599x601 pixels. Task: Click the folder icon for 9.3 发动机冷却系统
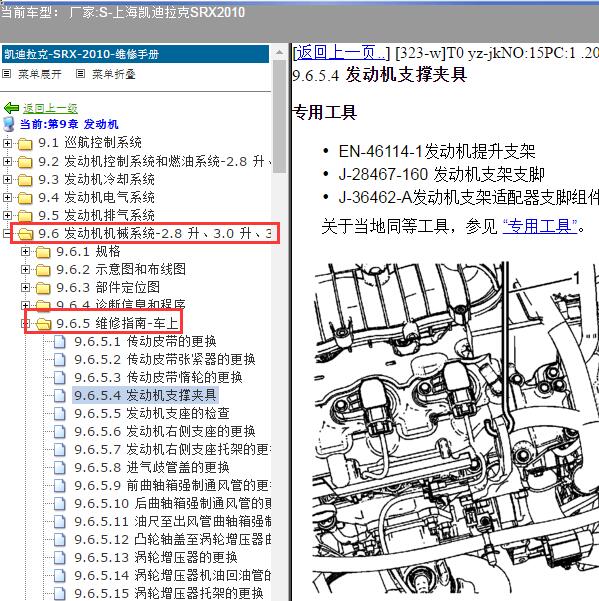25,180
